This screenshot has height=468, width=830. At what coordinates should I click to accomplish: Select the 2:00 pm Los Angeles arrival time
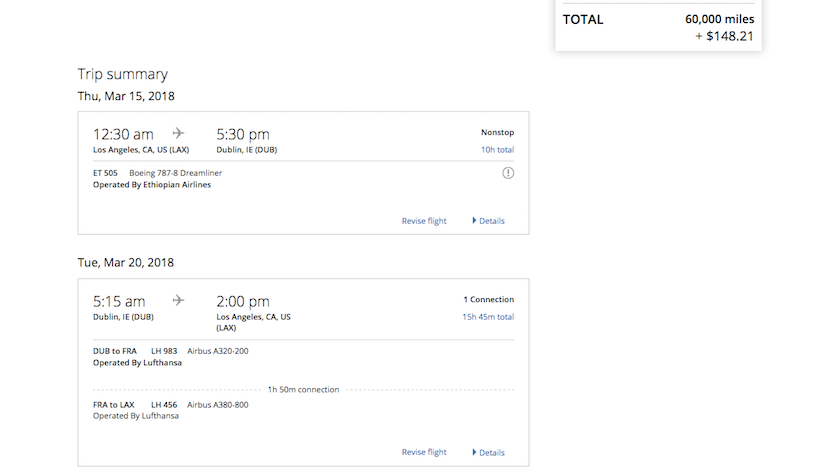[243, 301]
